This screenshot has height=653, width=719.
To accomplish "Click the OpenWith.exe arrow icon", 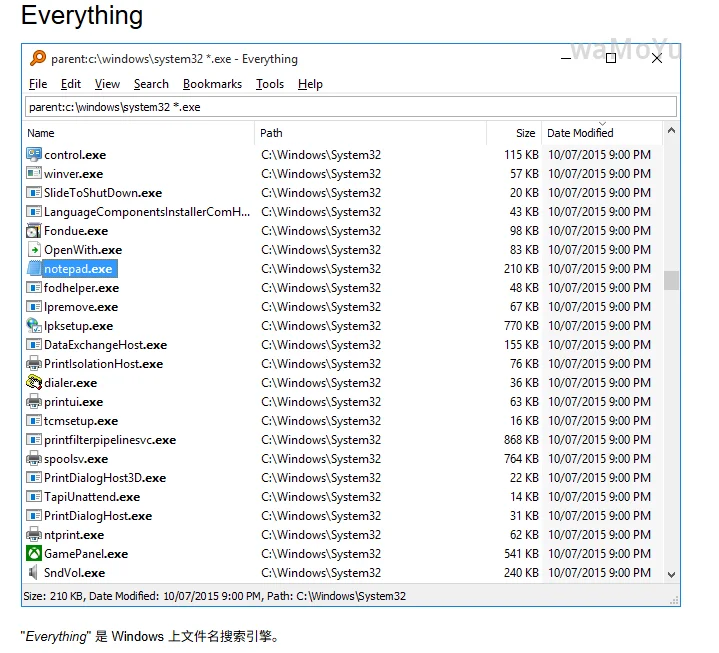I will coord(34,249).
